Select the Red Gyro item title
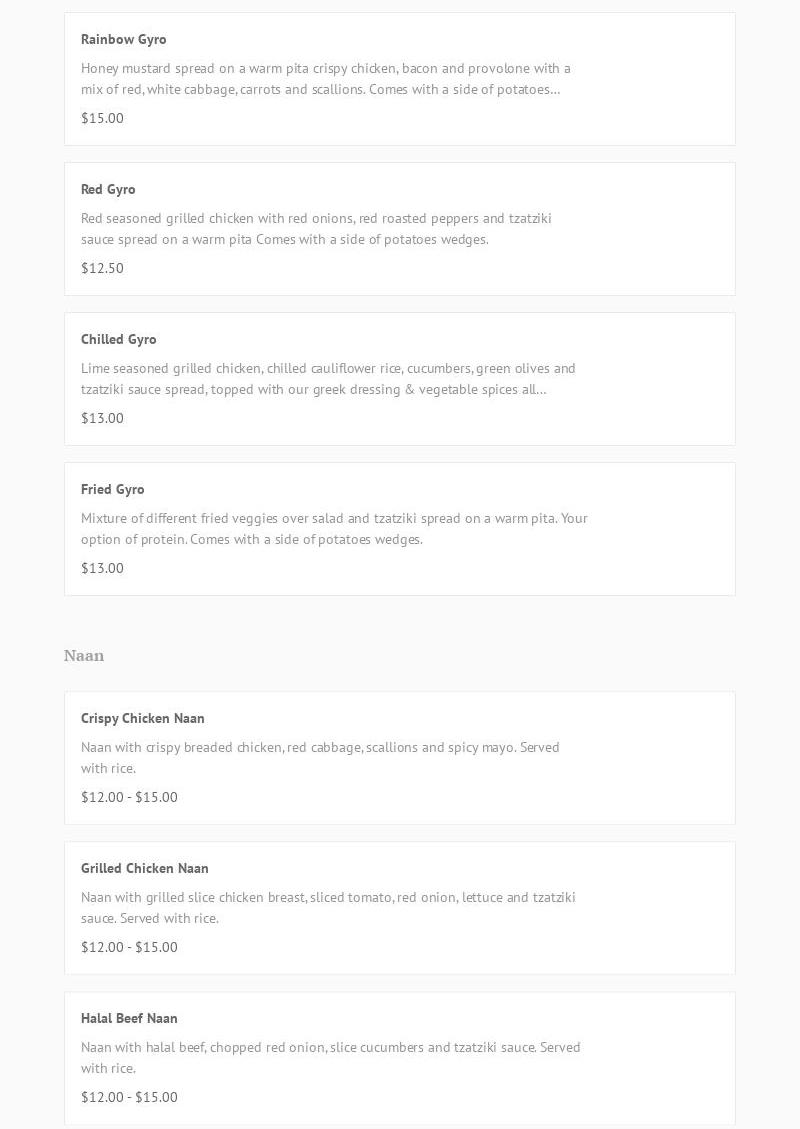800x1129 pixels. pos(108,189)
